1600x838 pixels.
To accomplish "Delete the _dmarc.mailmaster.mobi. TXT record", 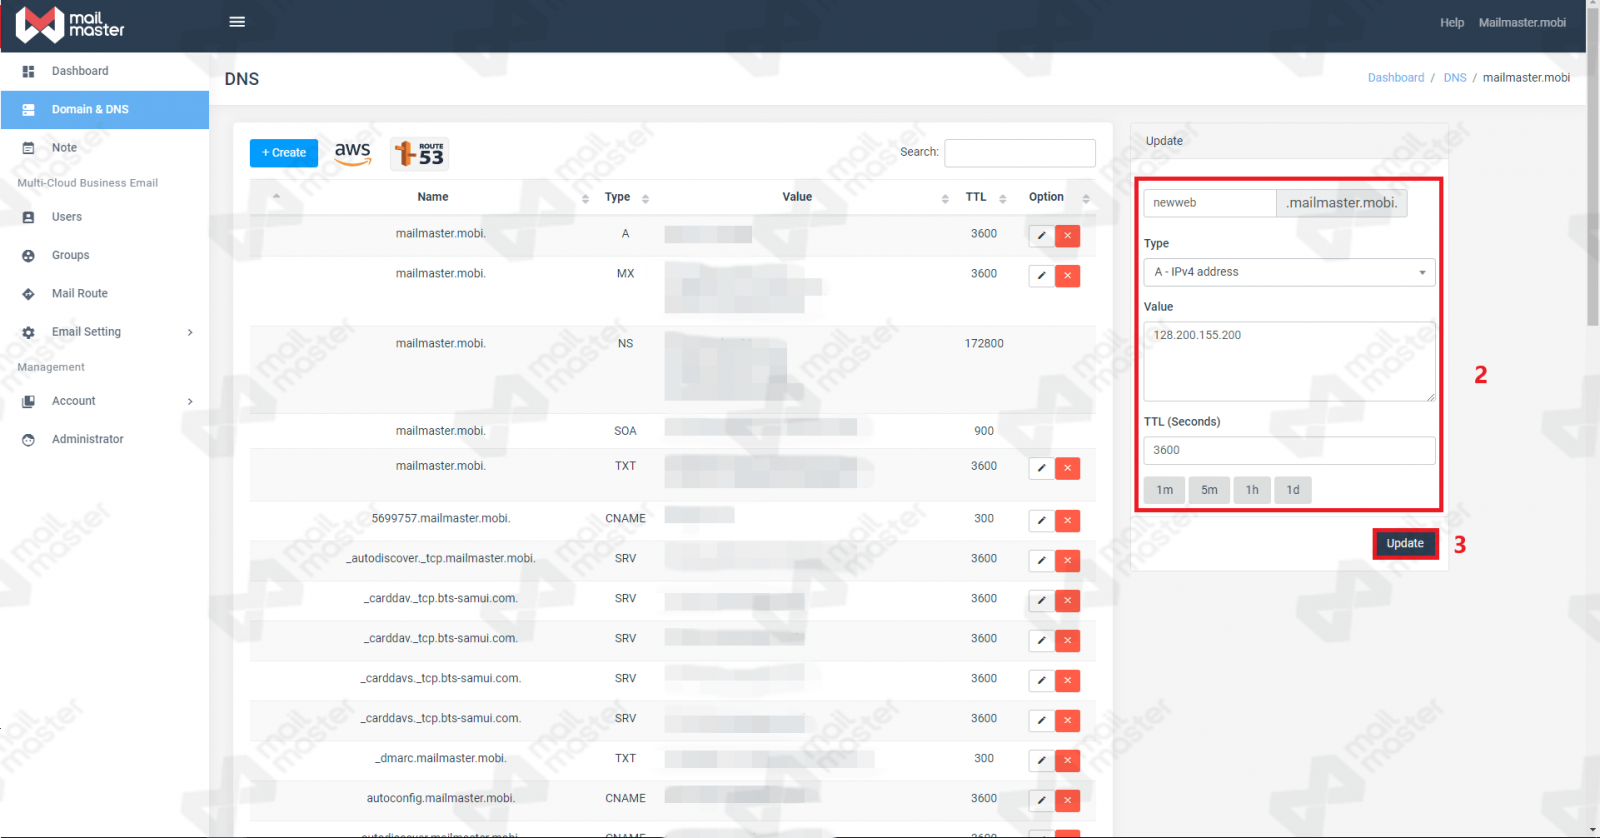I will pyautogui.click(x=1067, y=761).
